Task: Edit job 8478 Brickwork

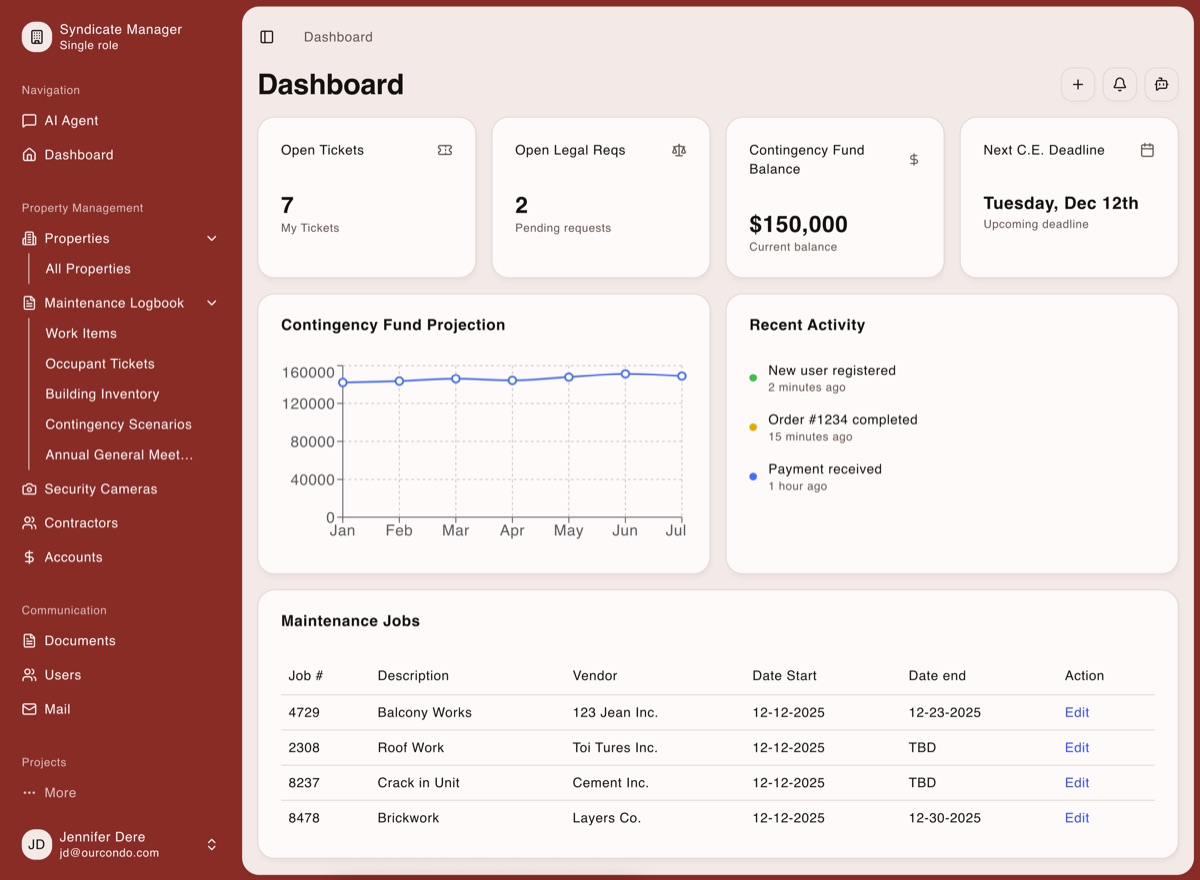Action: (1077, 818)
